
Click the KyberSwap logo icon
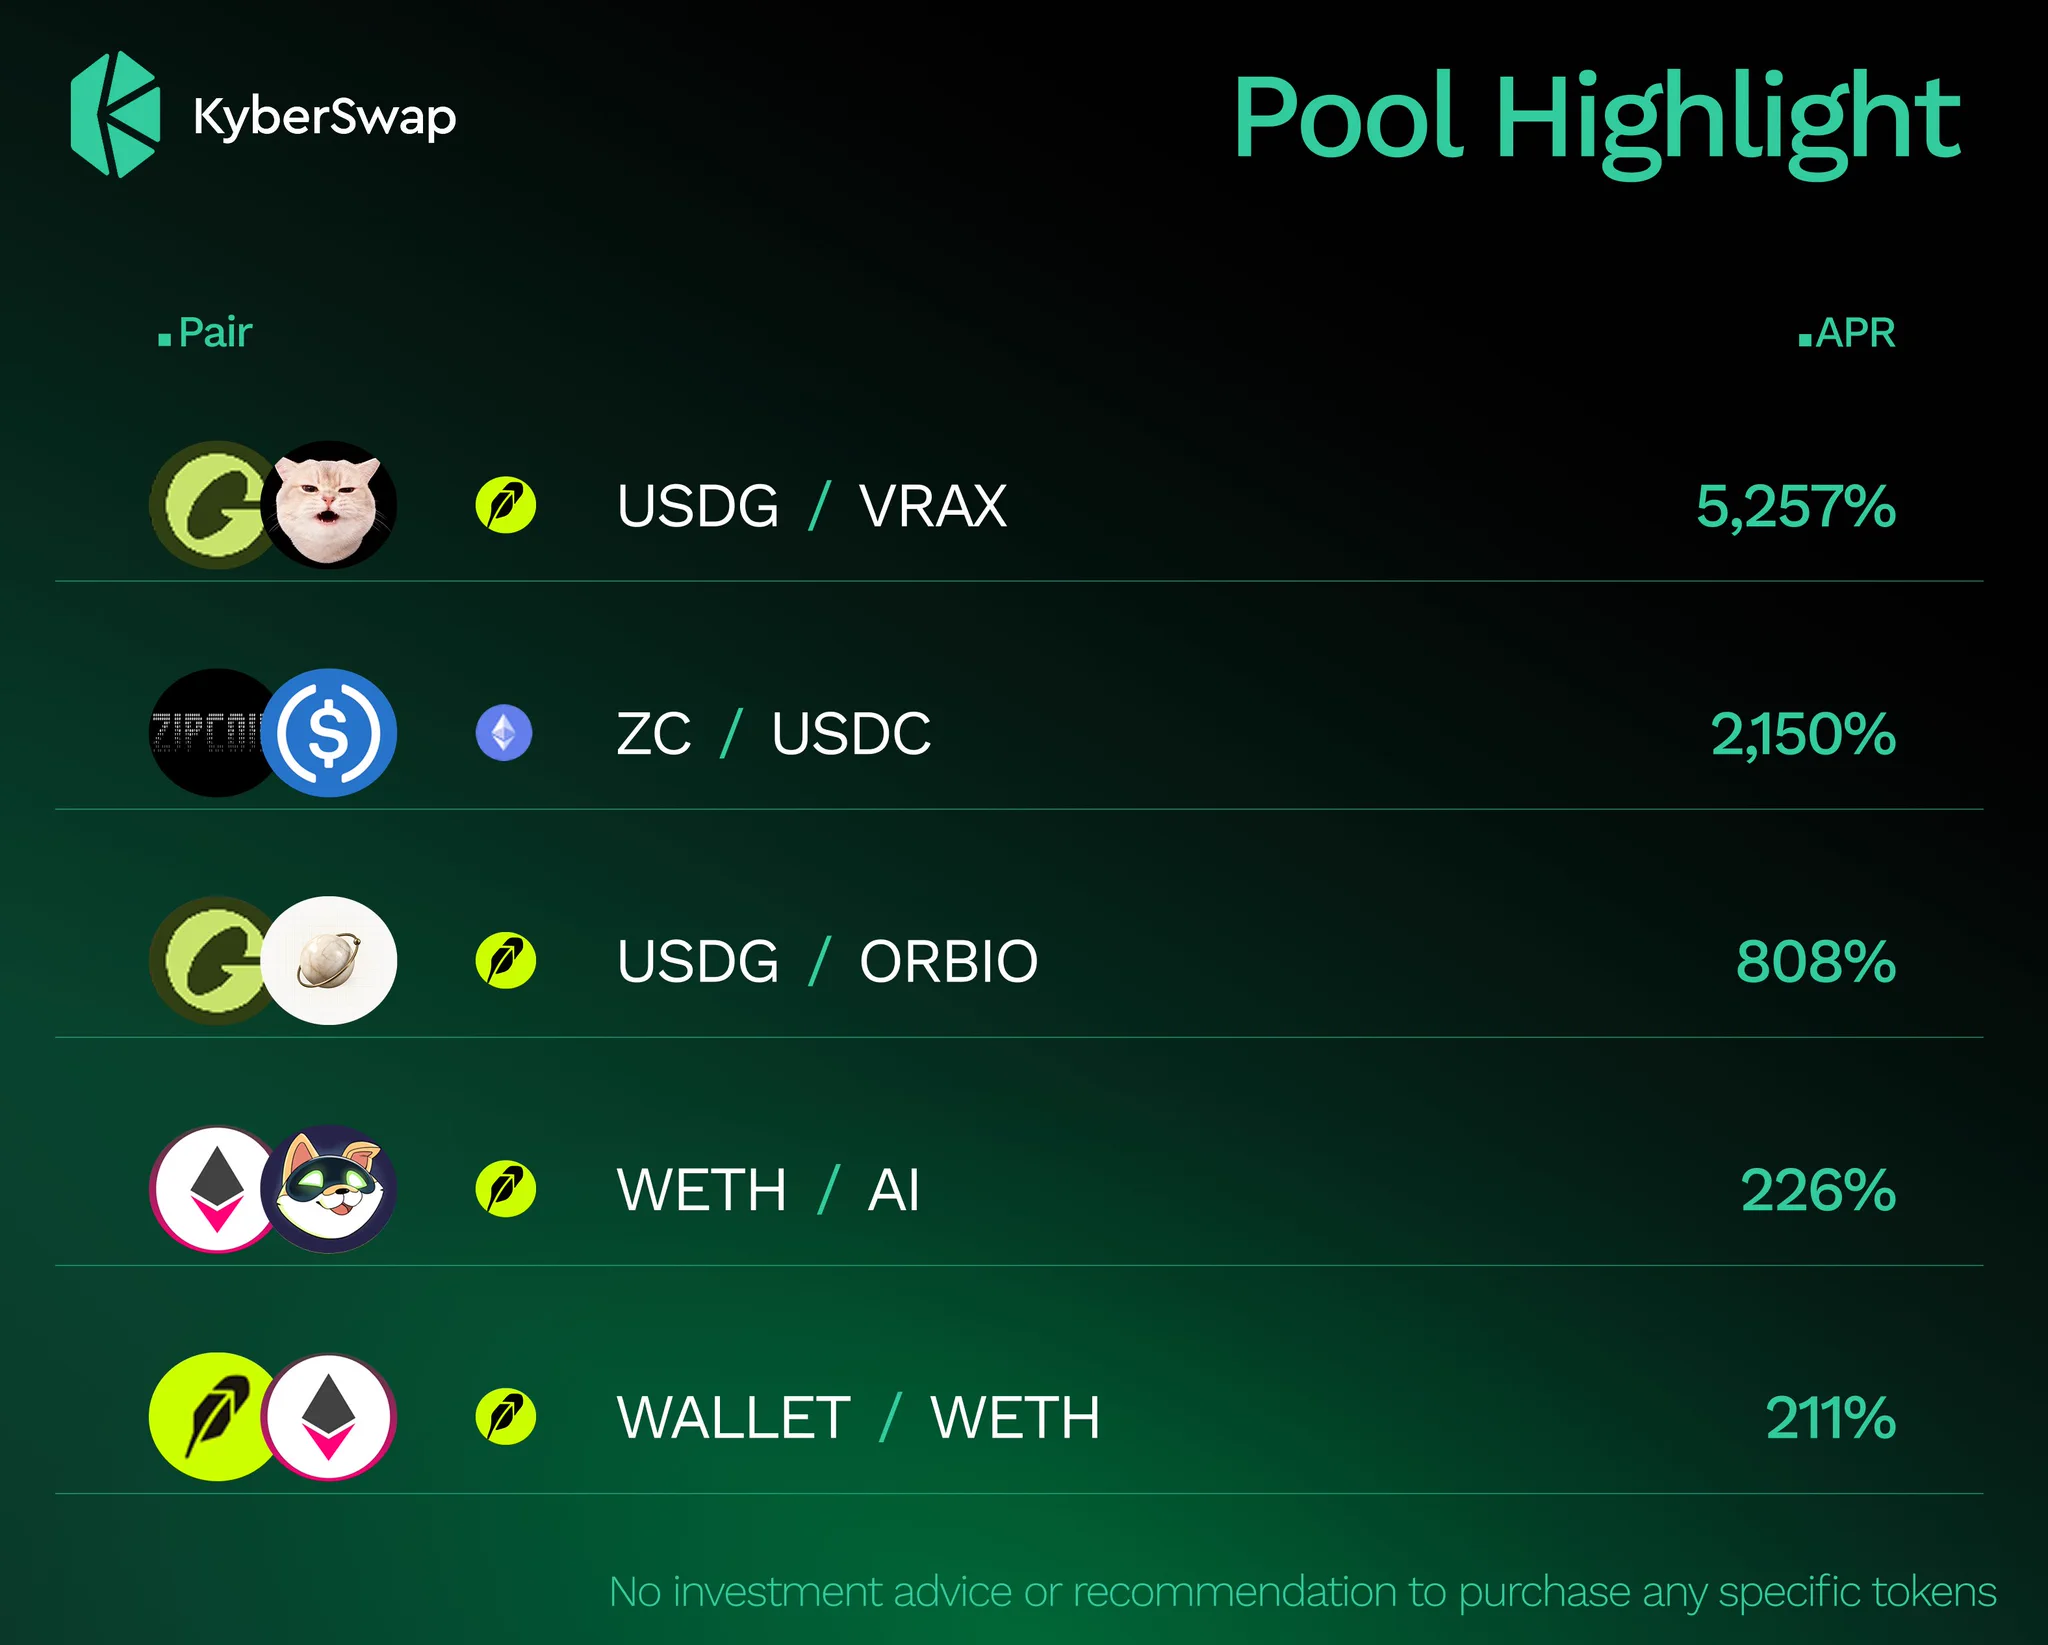(x=115, y=115)
